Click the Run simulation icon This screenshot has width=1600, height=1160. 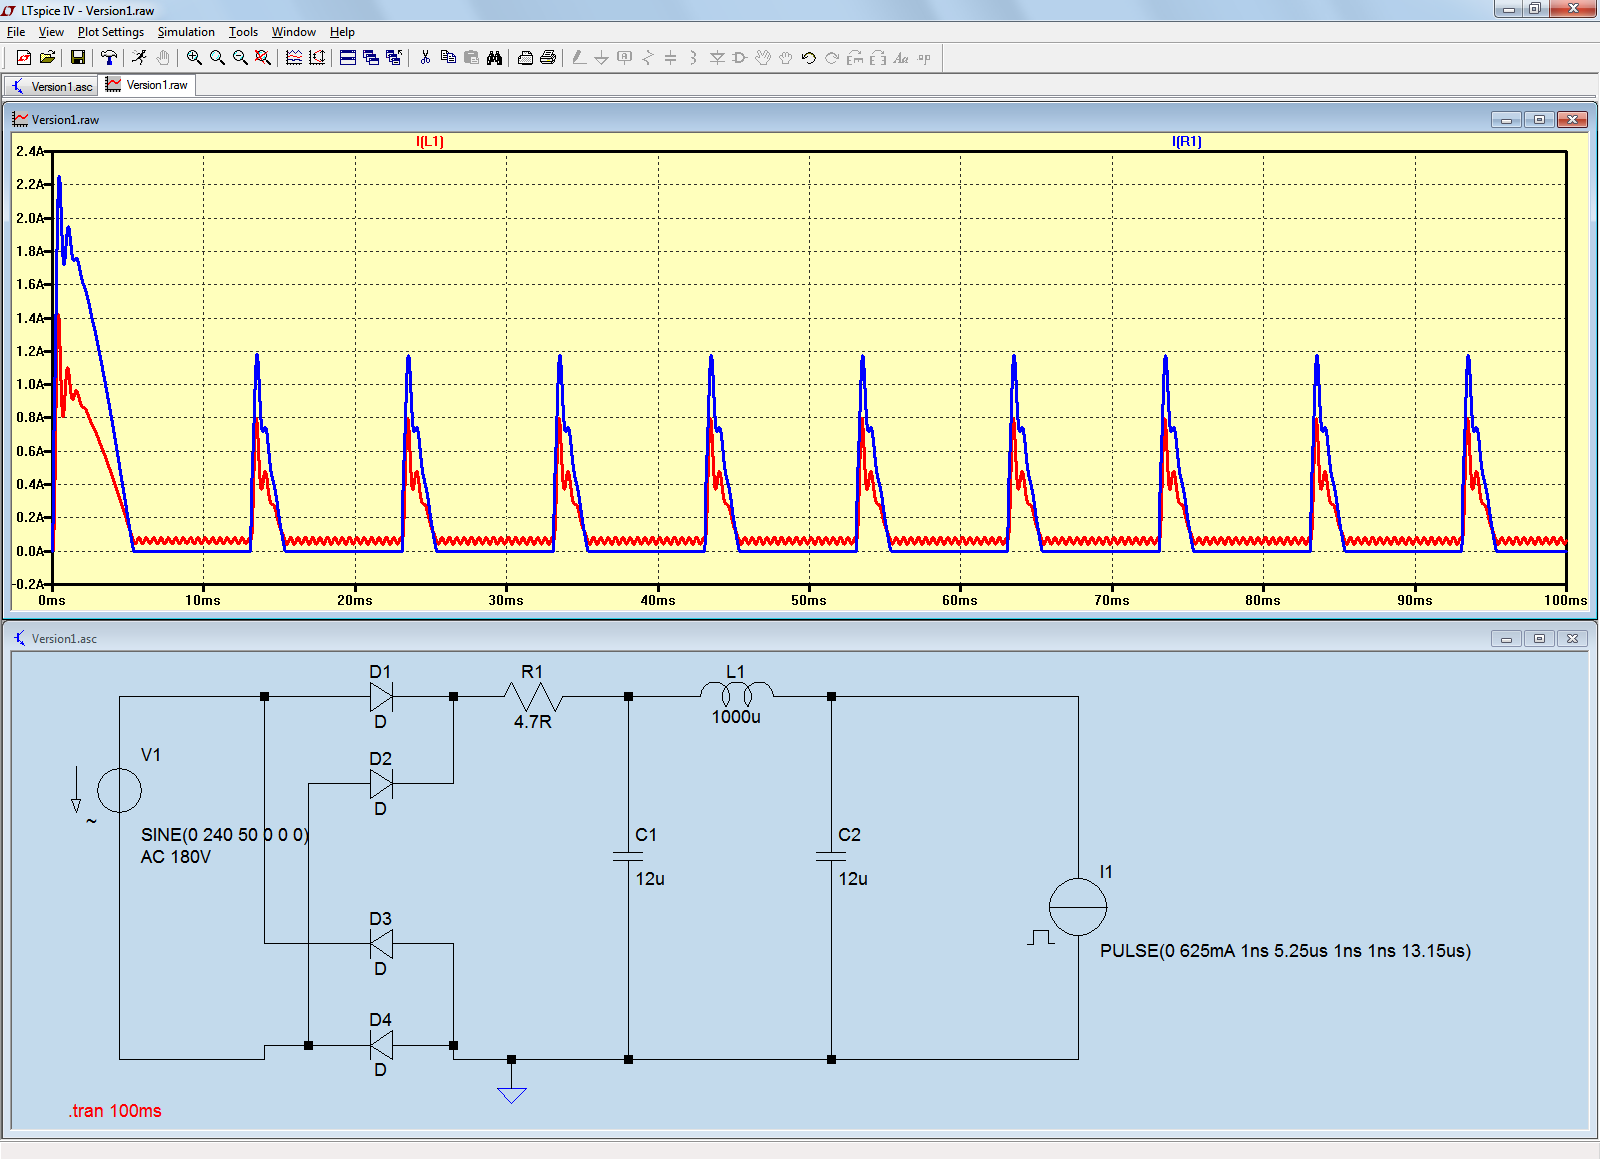click(x=139, y=58)
